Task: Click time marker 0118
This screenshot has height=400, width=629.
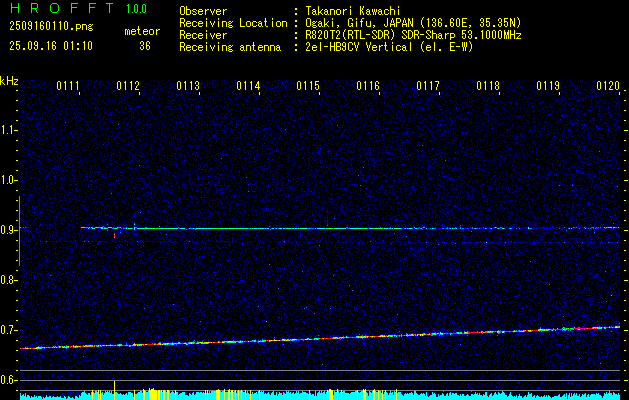Action: tap(488, 86)
